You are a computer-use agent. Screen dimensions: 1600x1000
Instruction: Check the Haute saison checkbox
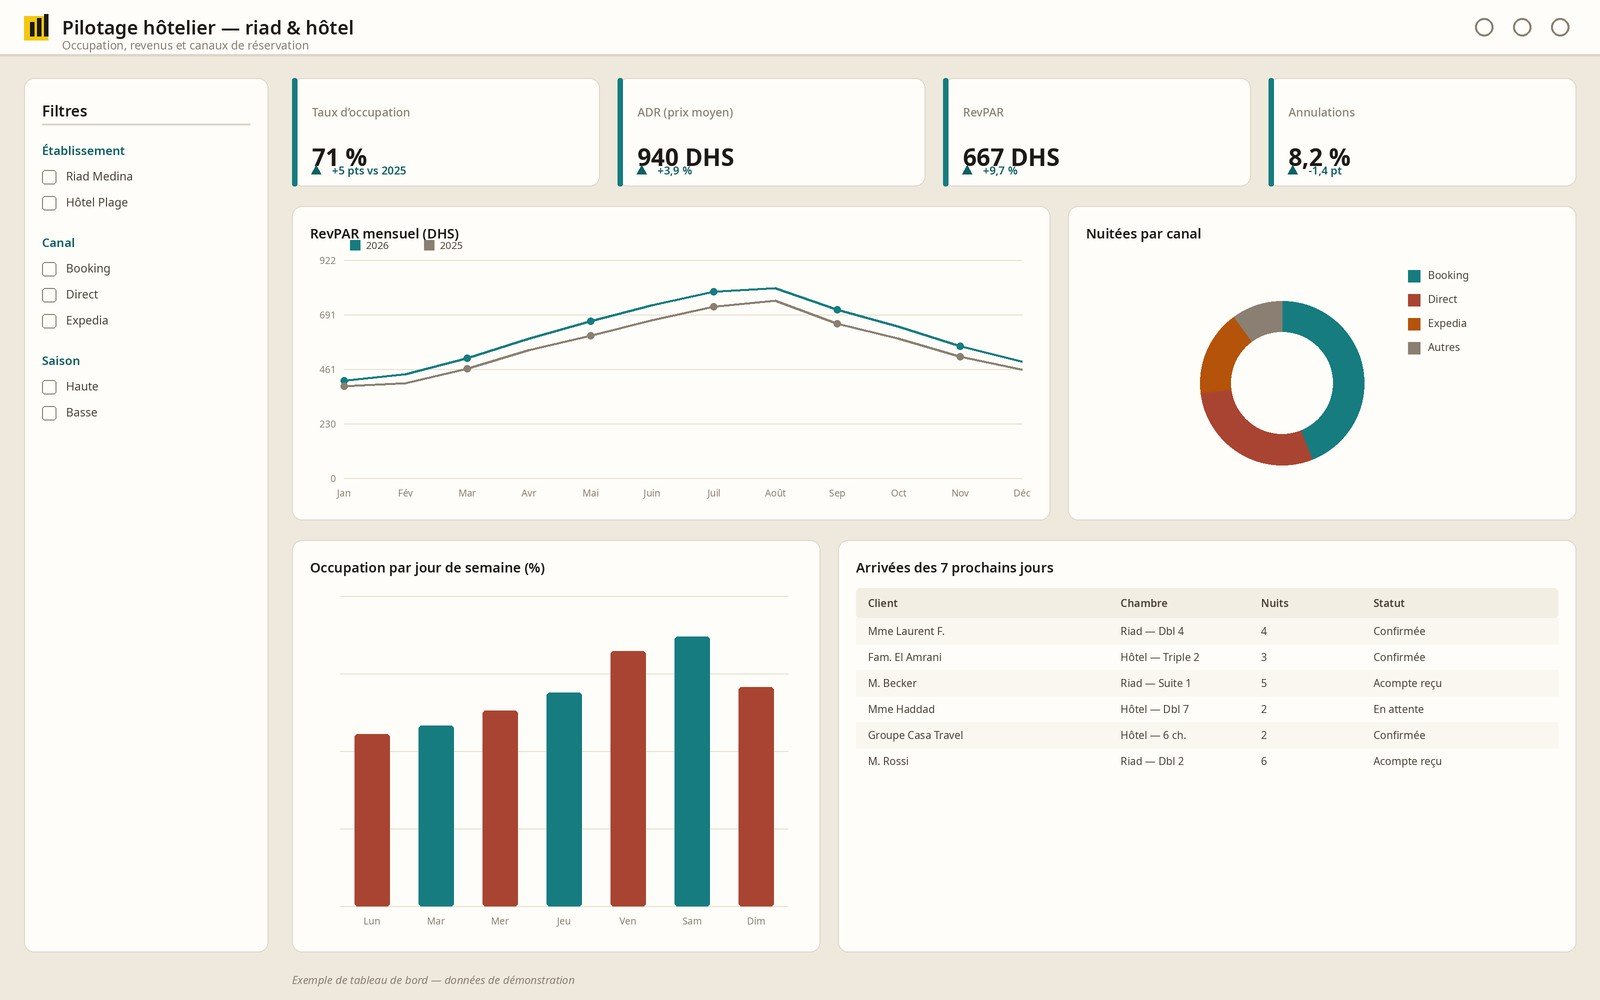coord(49,387)
